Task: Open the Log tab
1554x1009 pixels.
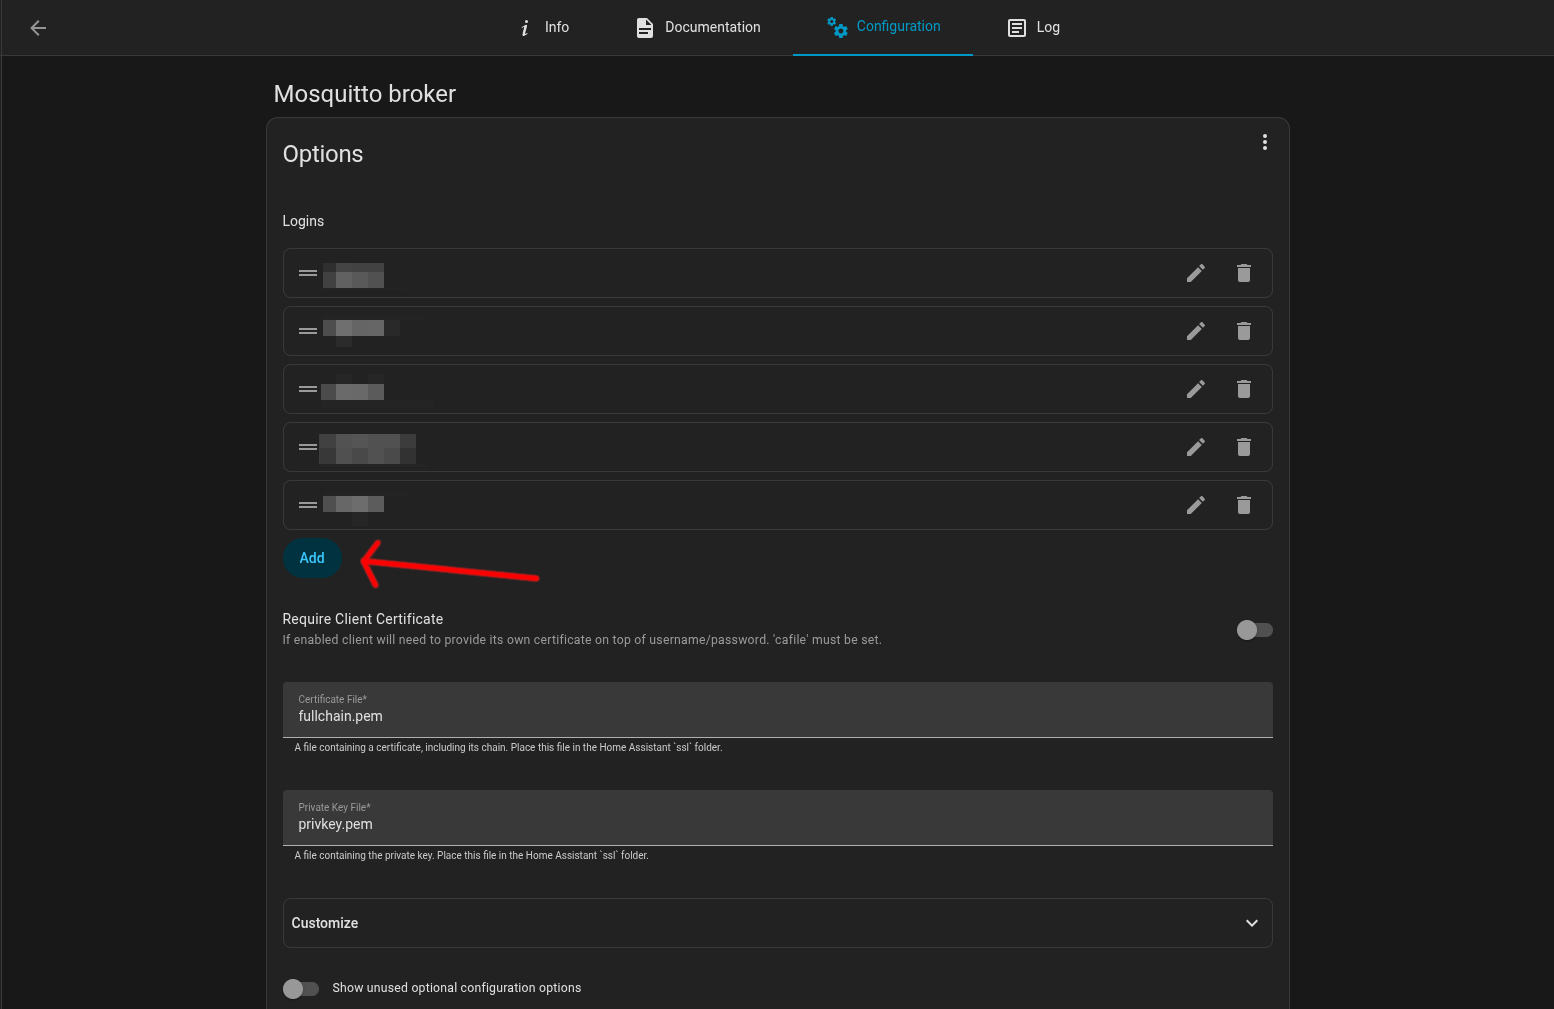Action: coord(1033,27)
